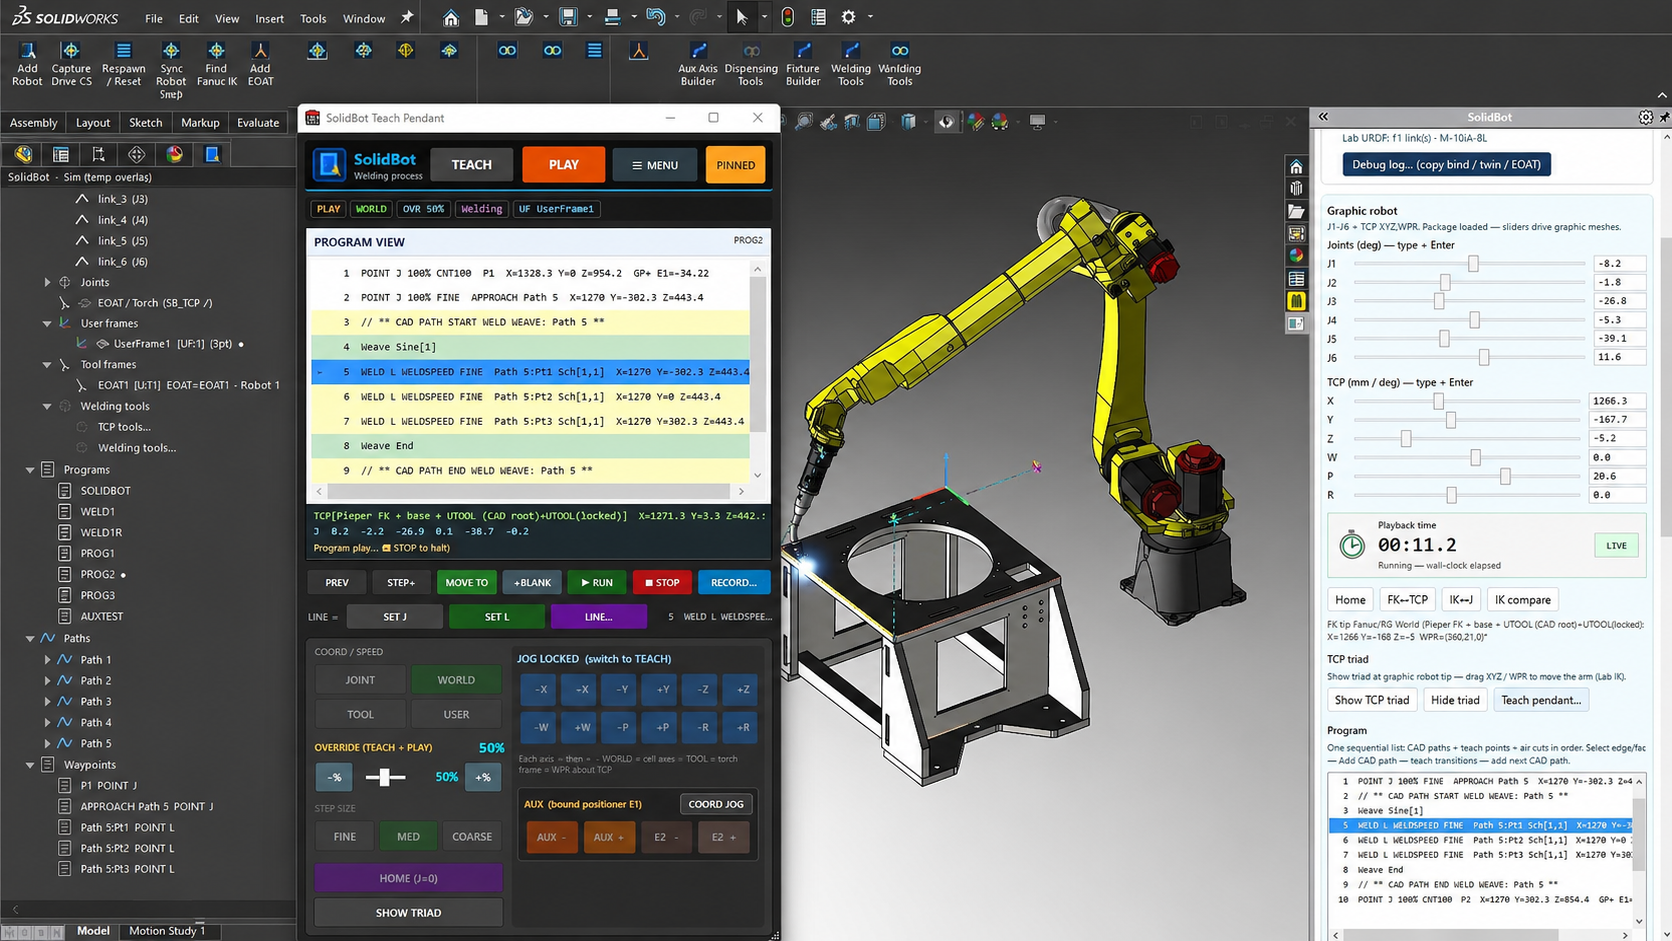Select TOOL coordinate mode
Image resolution: width=1672 pixels, height=941 pixels.
pyautogui.click(x=360, y=714)
